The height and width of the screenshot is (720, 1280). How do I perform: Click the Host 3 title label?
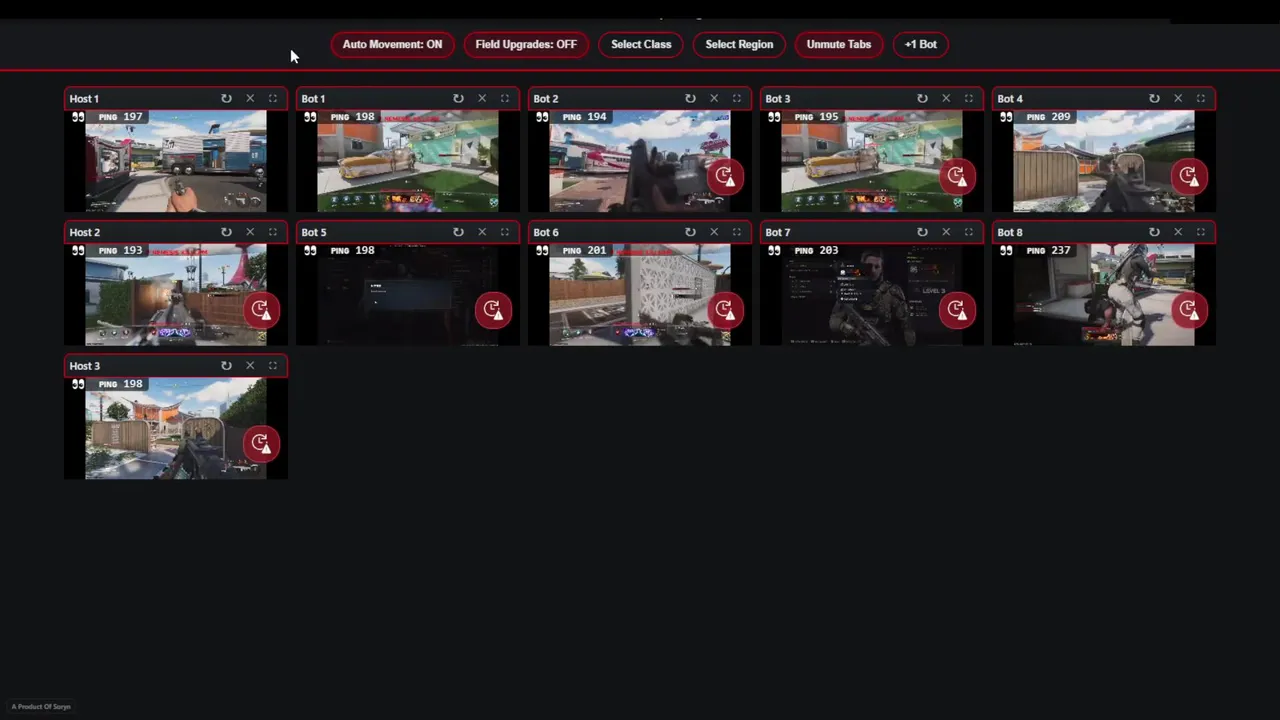(85, 366)
